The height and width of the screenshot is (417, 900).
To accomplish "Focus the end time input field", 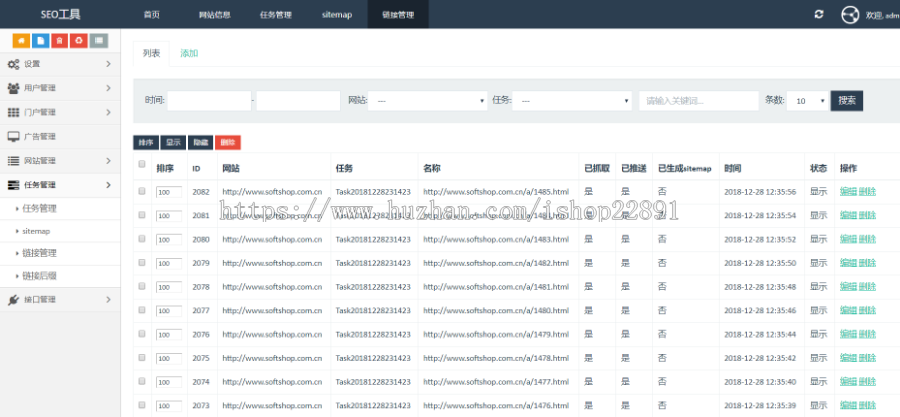I will click(298, 101).
